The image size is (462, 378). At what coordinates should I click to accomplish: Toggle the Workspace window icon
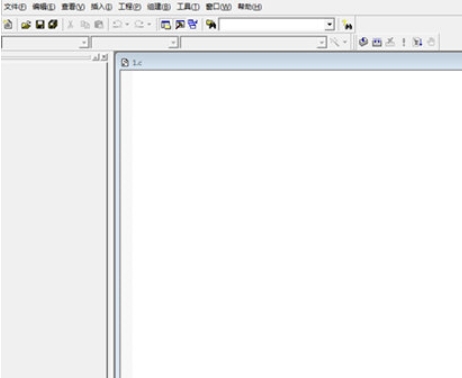(x=166, y=24)
